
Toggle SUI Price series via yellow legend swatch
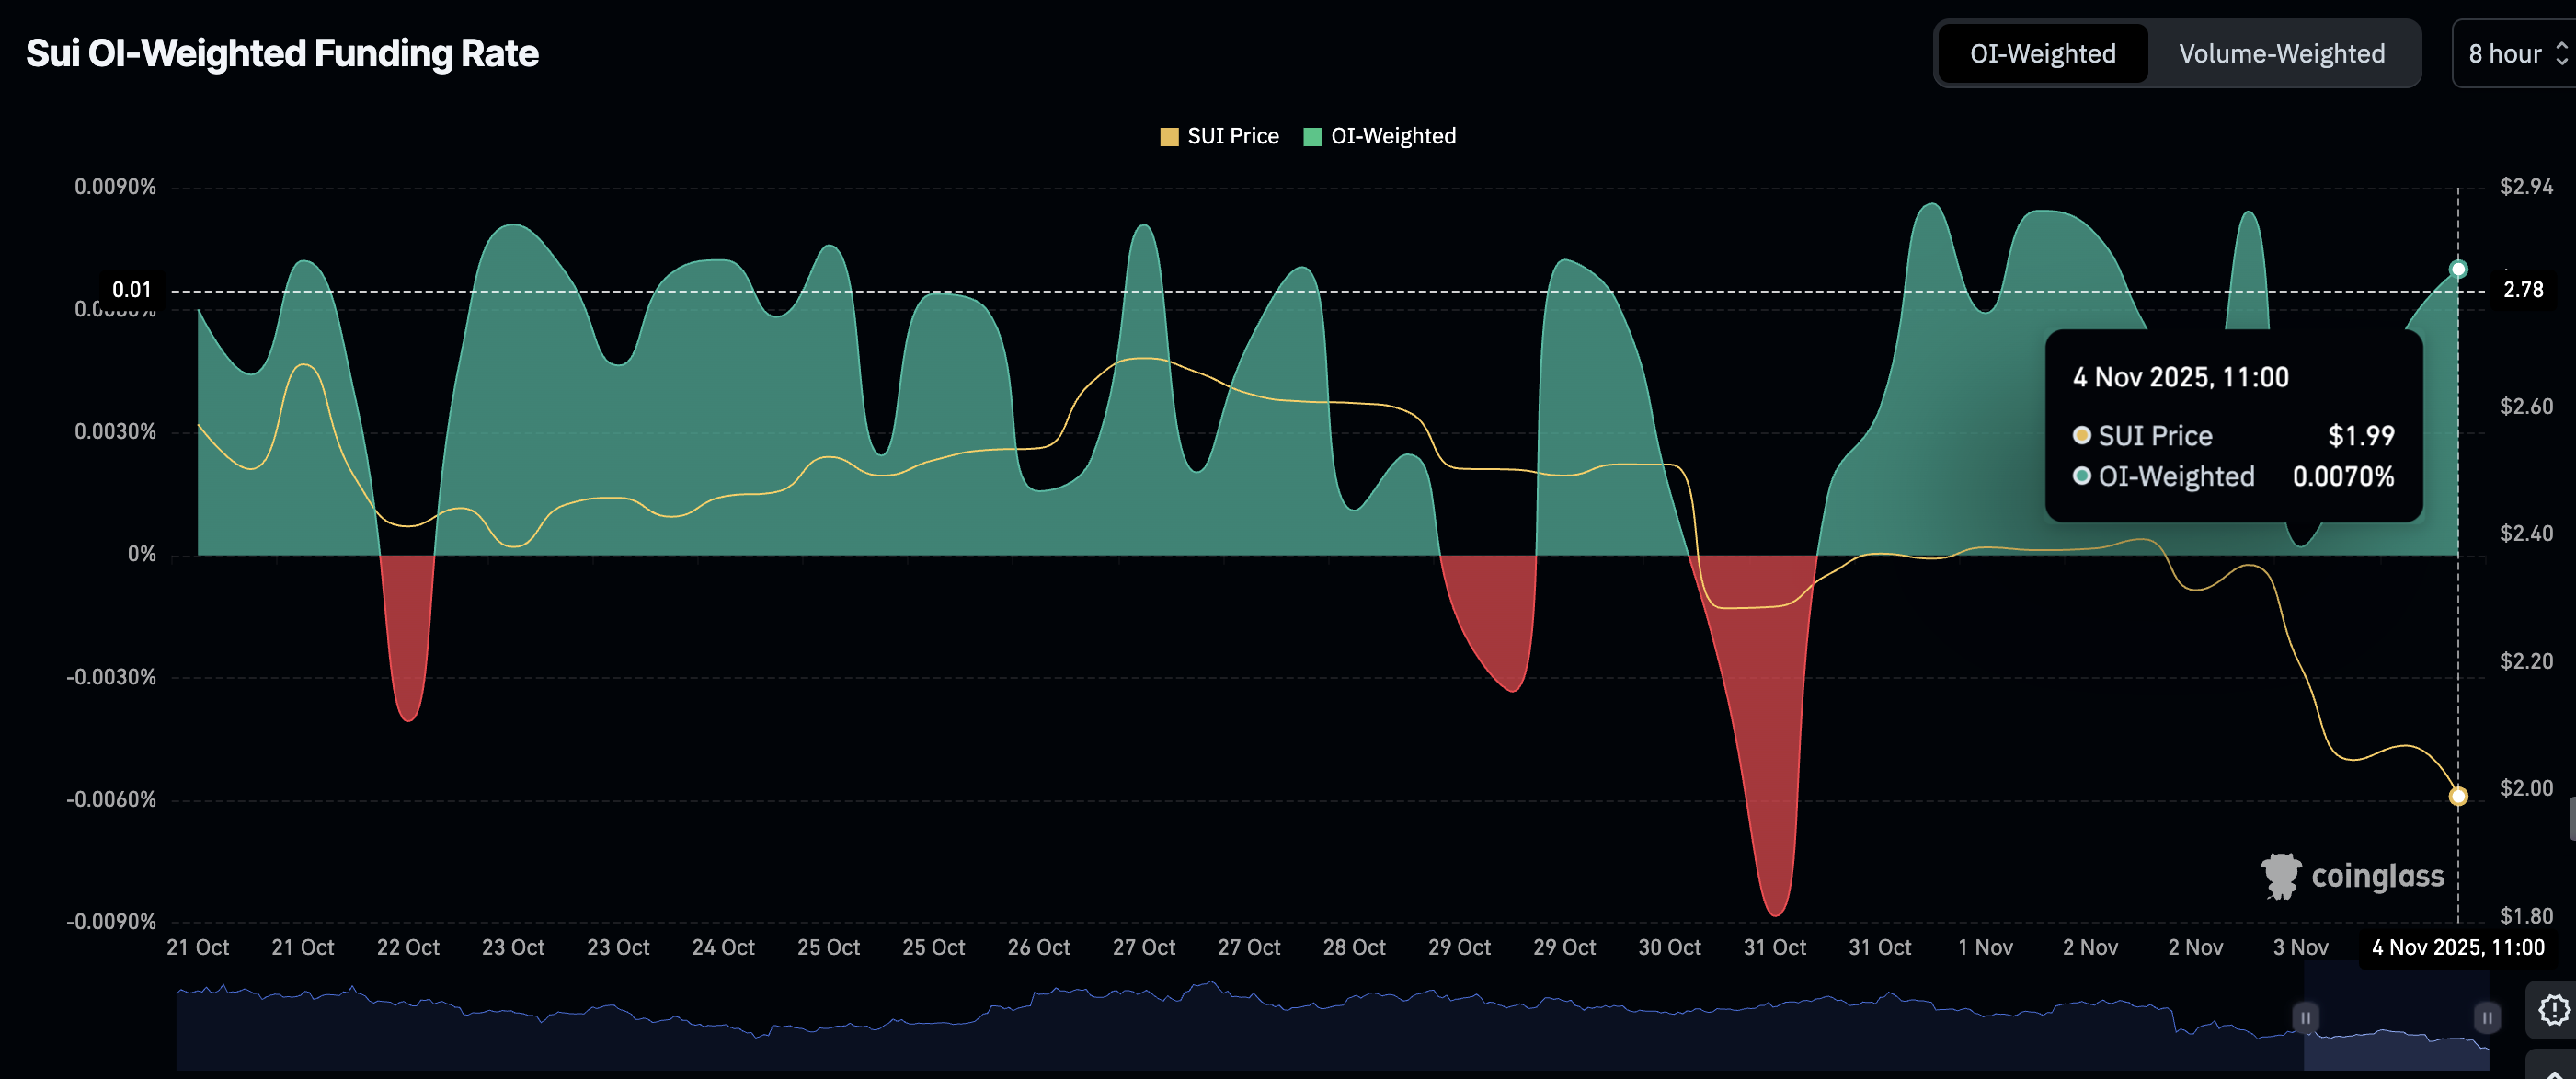1168,137
